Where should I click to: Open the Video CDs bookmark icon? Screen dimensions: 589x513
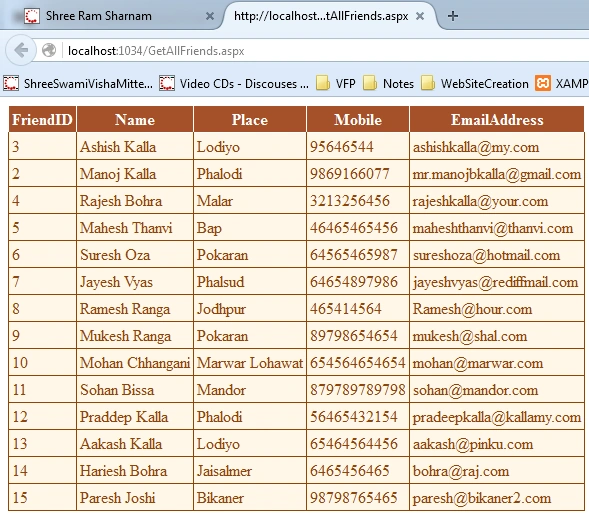click(167, 83)
